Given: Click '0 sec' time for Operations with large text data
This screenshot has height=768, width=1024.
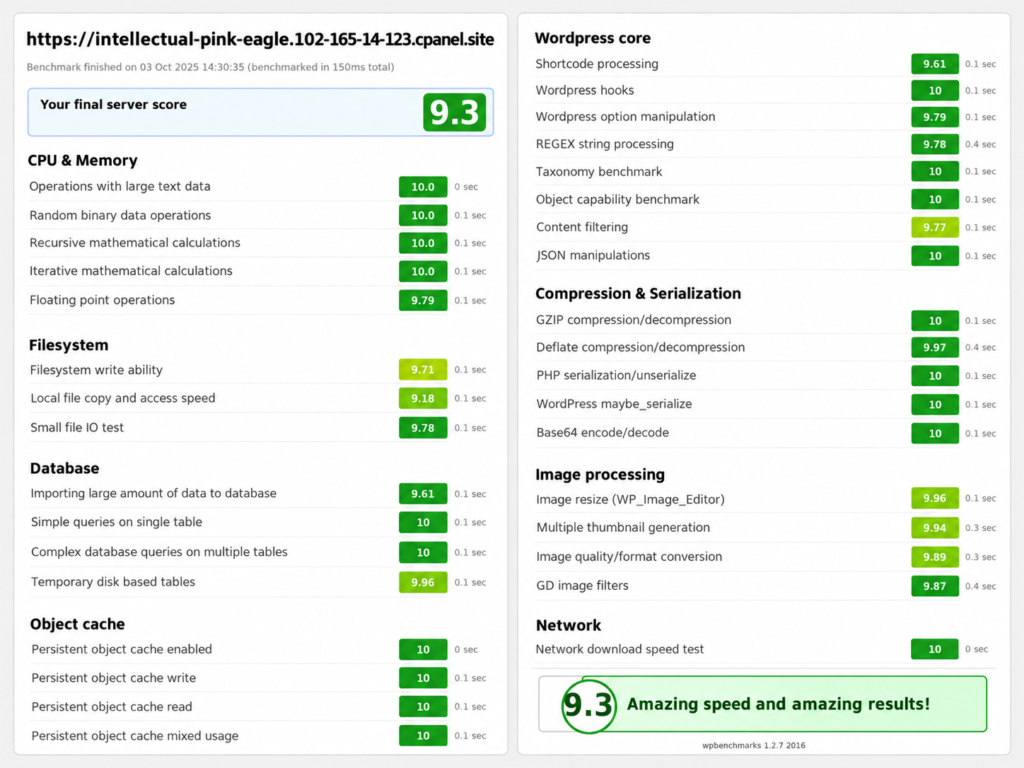Looking at the screenshot, I should pos(466,187).
